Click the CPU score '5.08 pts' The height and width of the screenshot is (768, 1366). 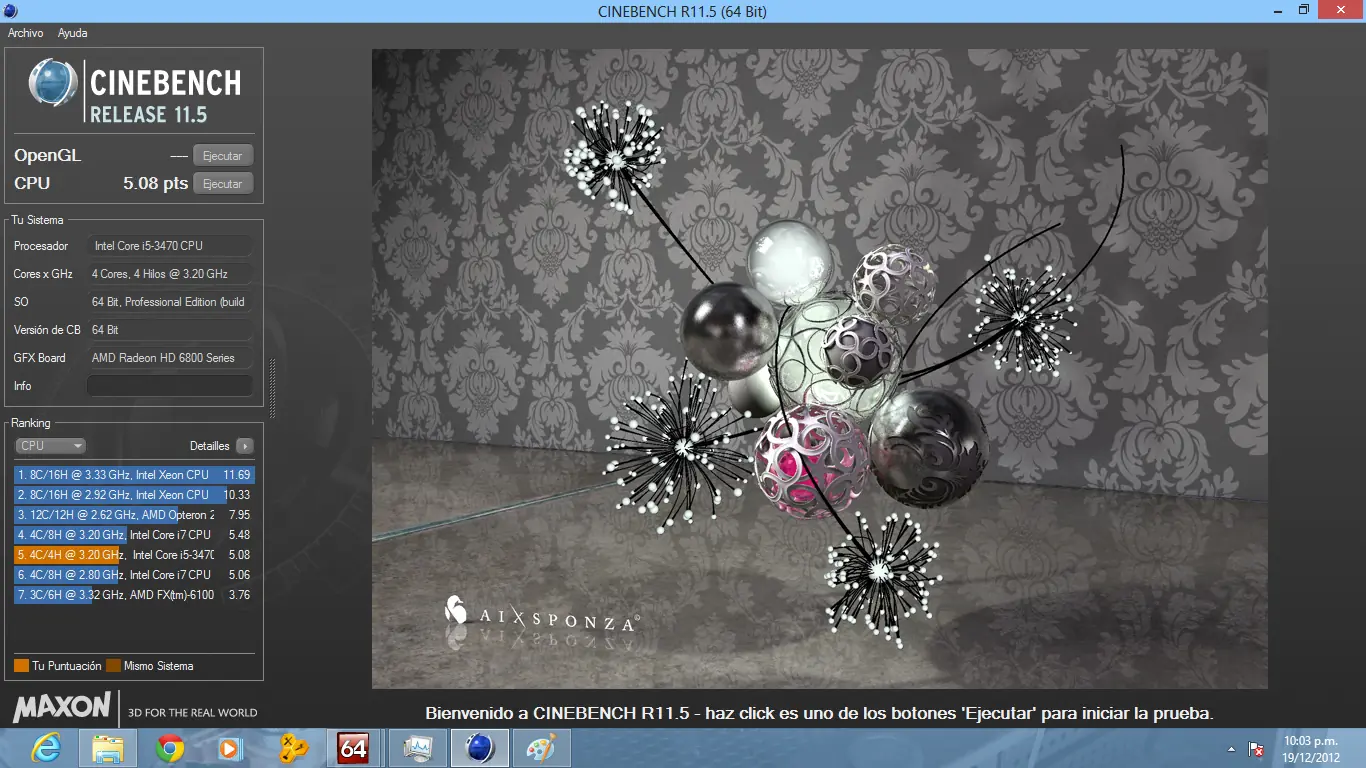click(x=155, y=184)
